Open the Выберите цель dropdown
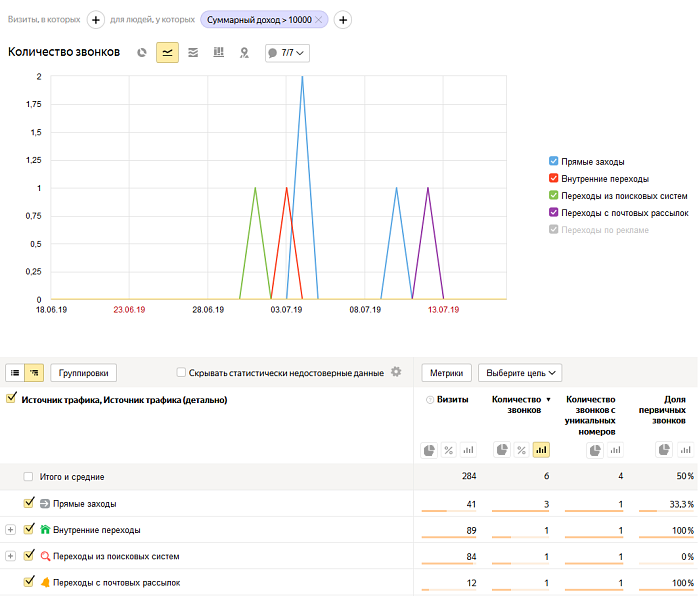The height and width of the screenshot is (596, 698). [520, 373]
